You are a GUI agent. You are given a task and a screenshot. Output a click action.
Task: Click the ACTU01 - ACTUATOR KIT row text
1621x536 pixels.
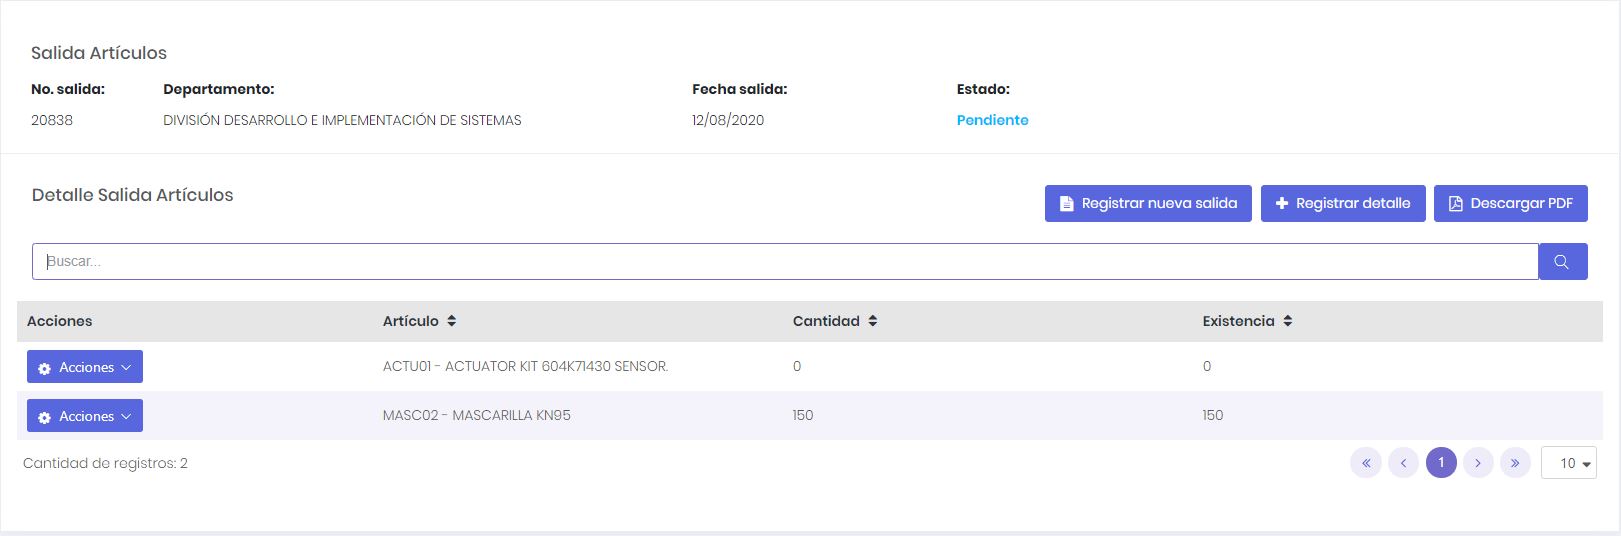click(x=525, y=366)
